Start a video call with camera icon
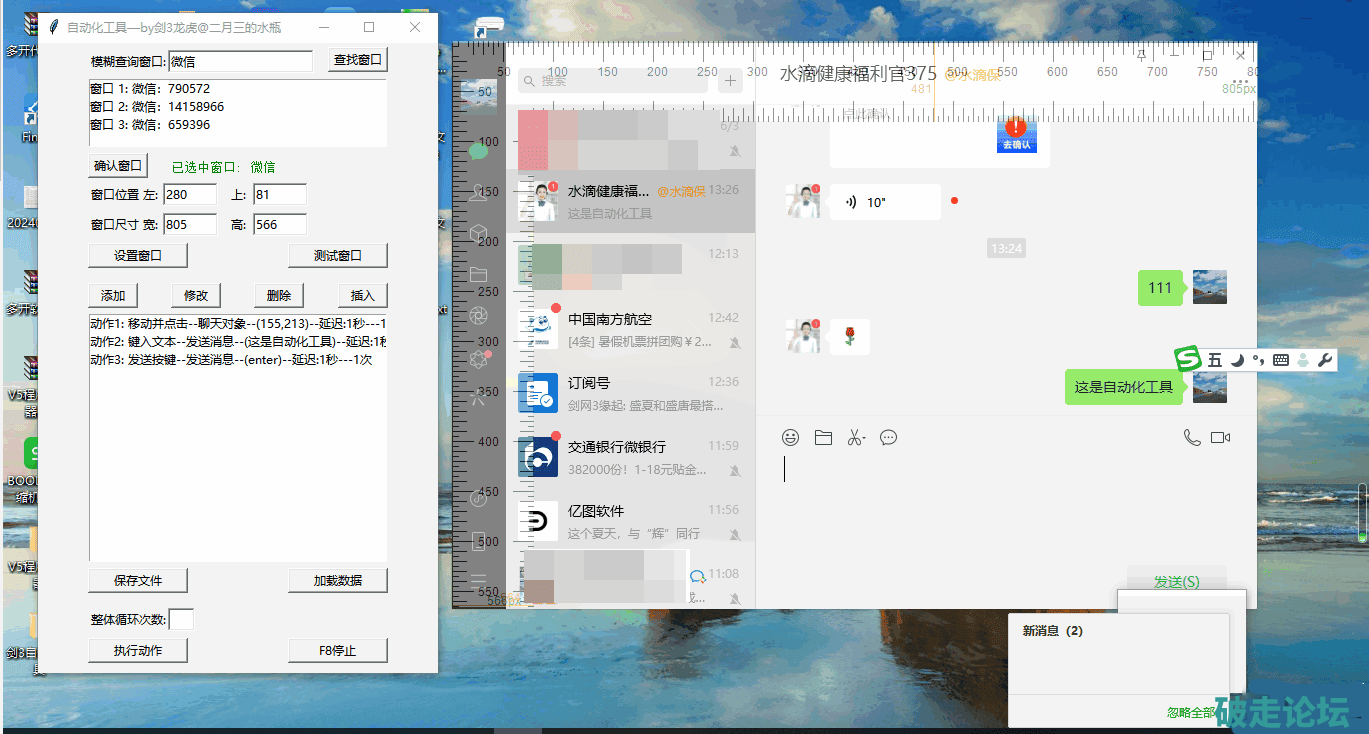1369x734 pixels. (1220, 438)
